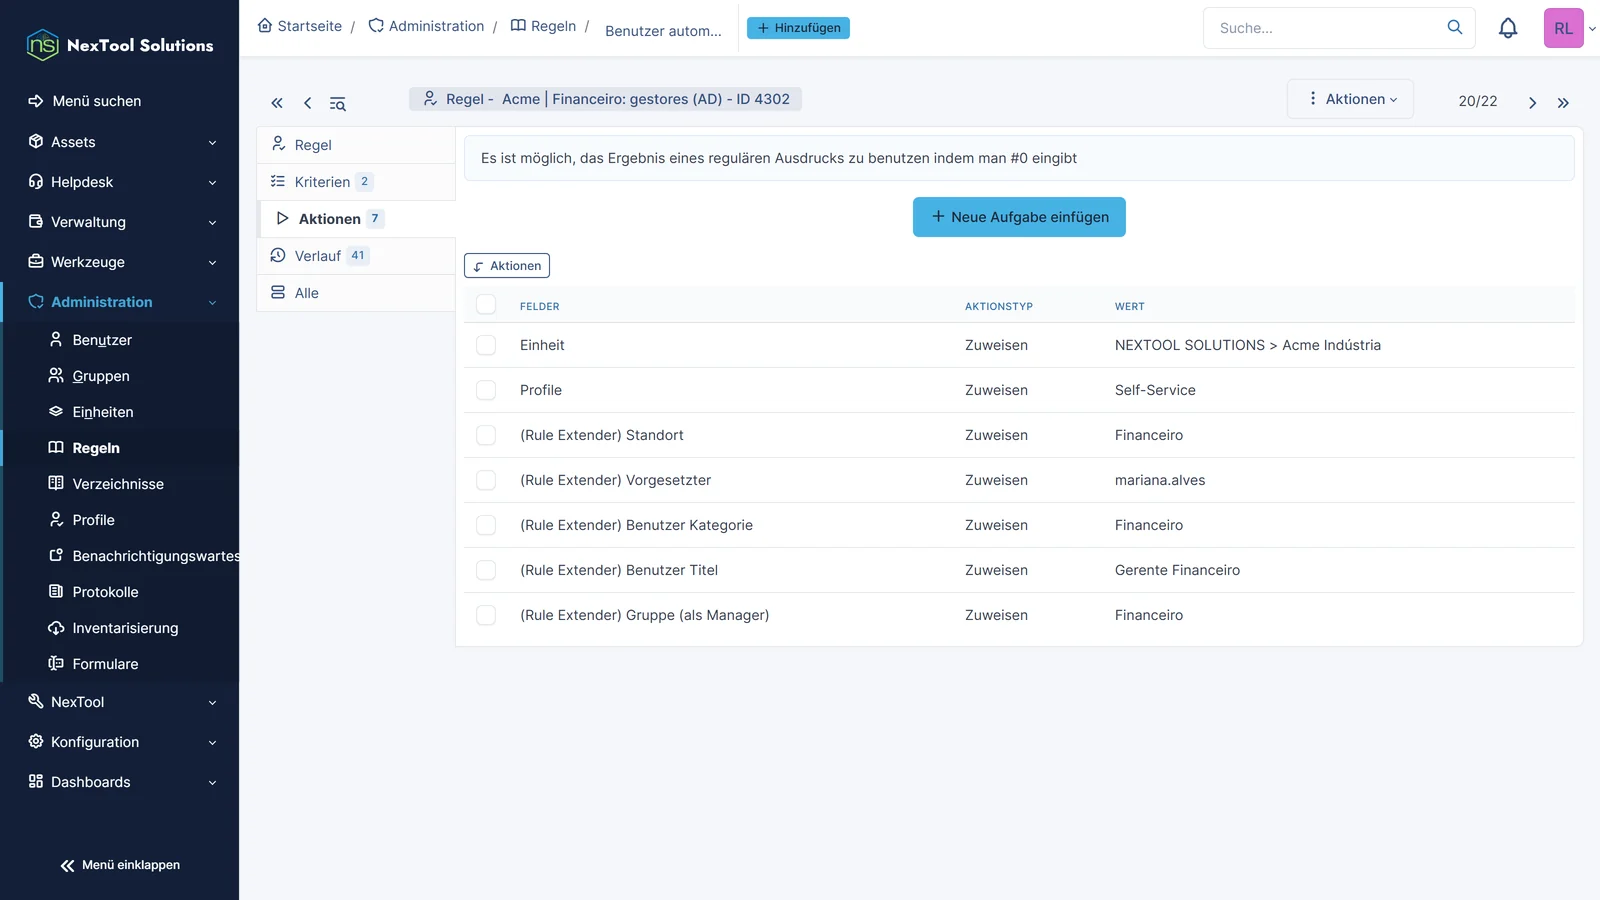Viewport: 1600px width, 900px height.
Task: Go to previous record arrow
Action: (x=307, y=103)
